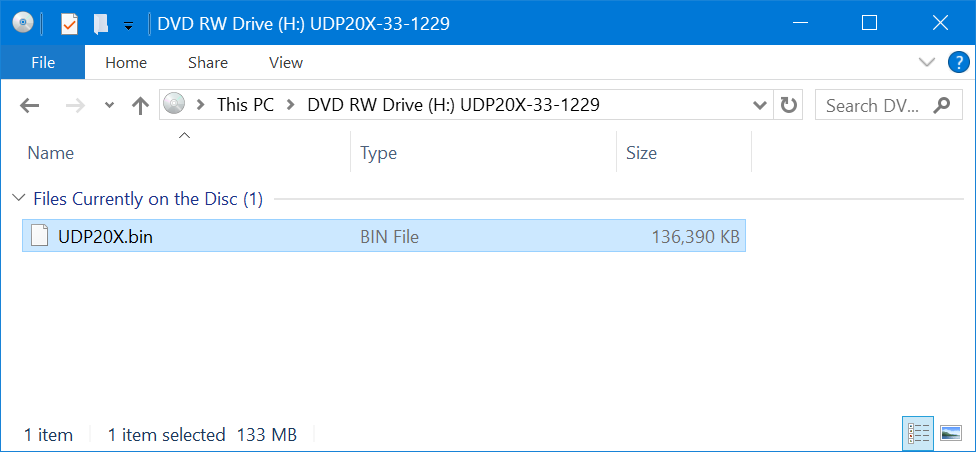Expand the ribbon with the chevron

(927, 62)
